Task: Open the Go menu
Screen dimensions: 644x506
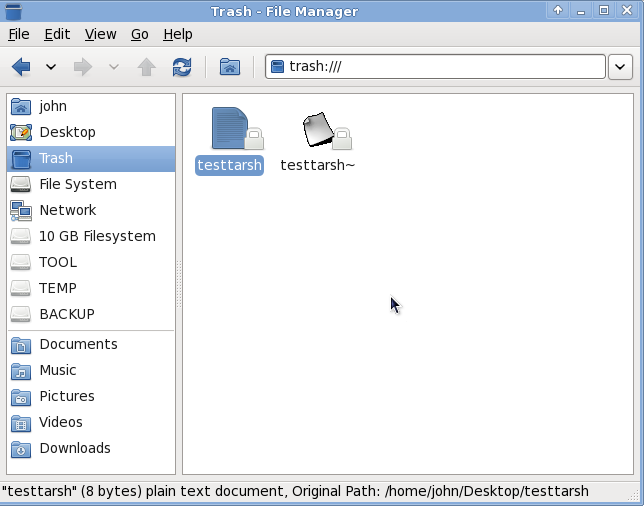Action: (x=139, y=34)
